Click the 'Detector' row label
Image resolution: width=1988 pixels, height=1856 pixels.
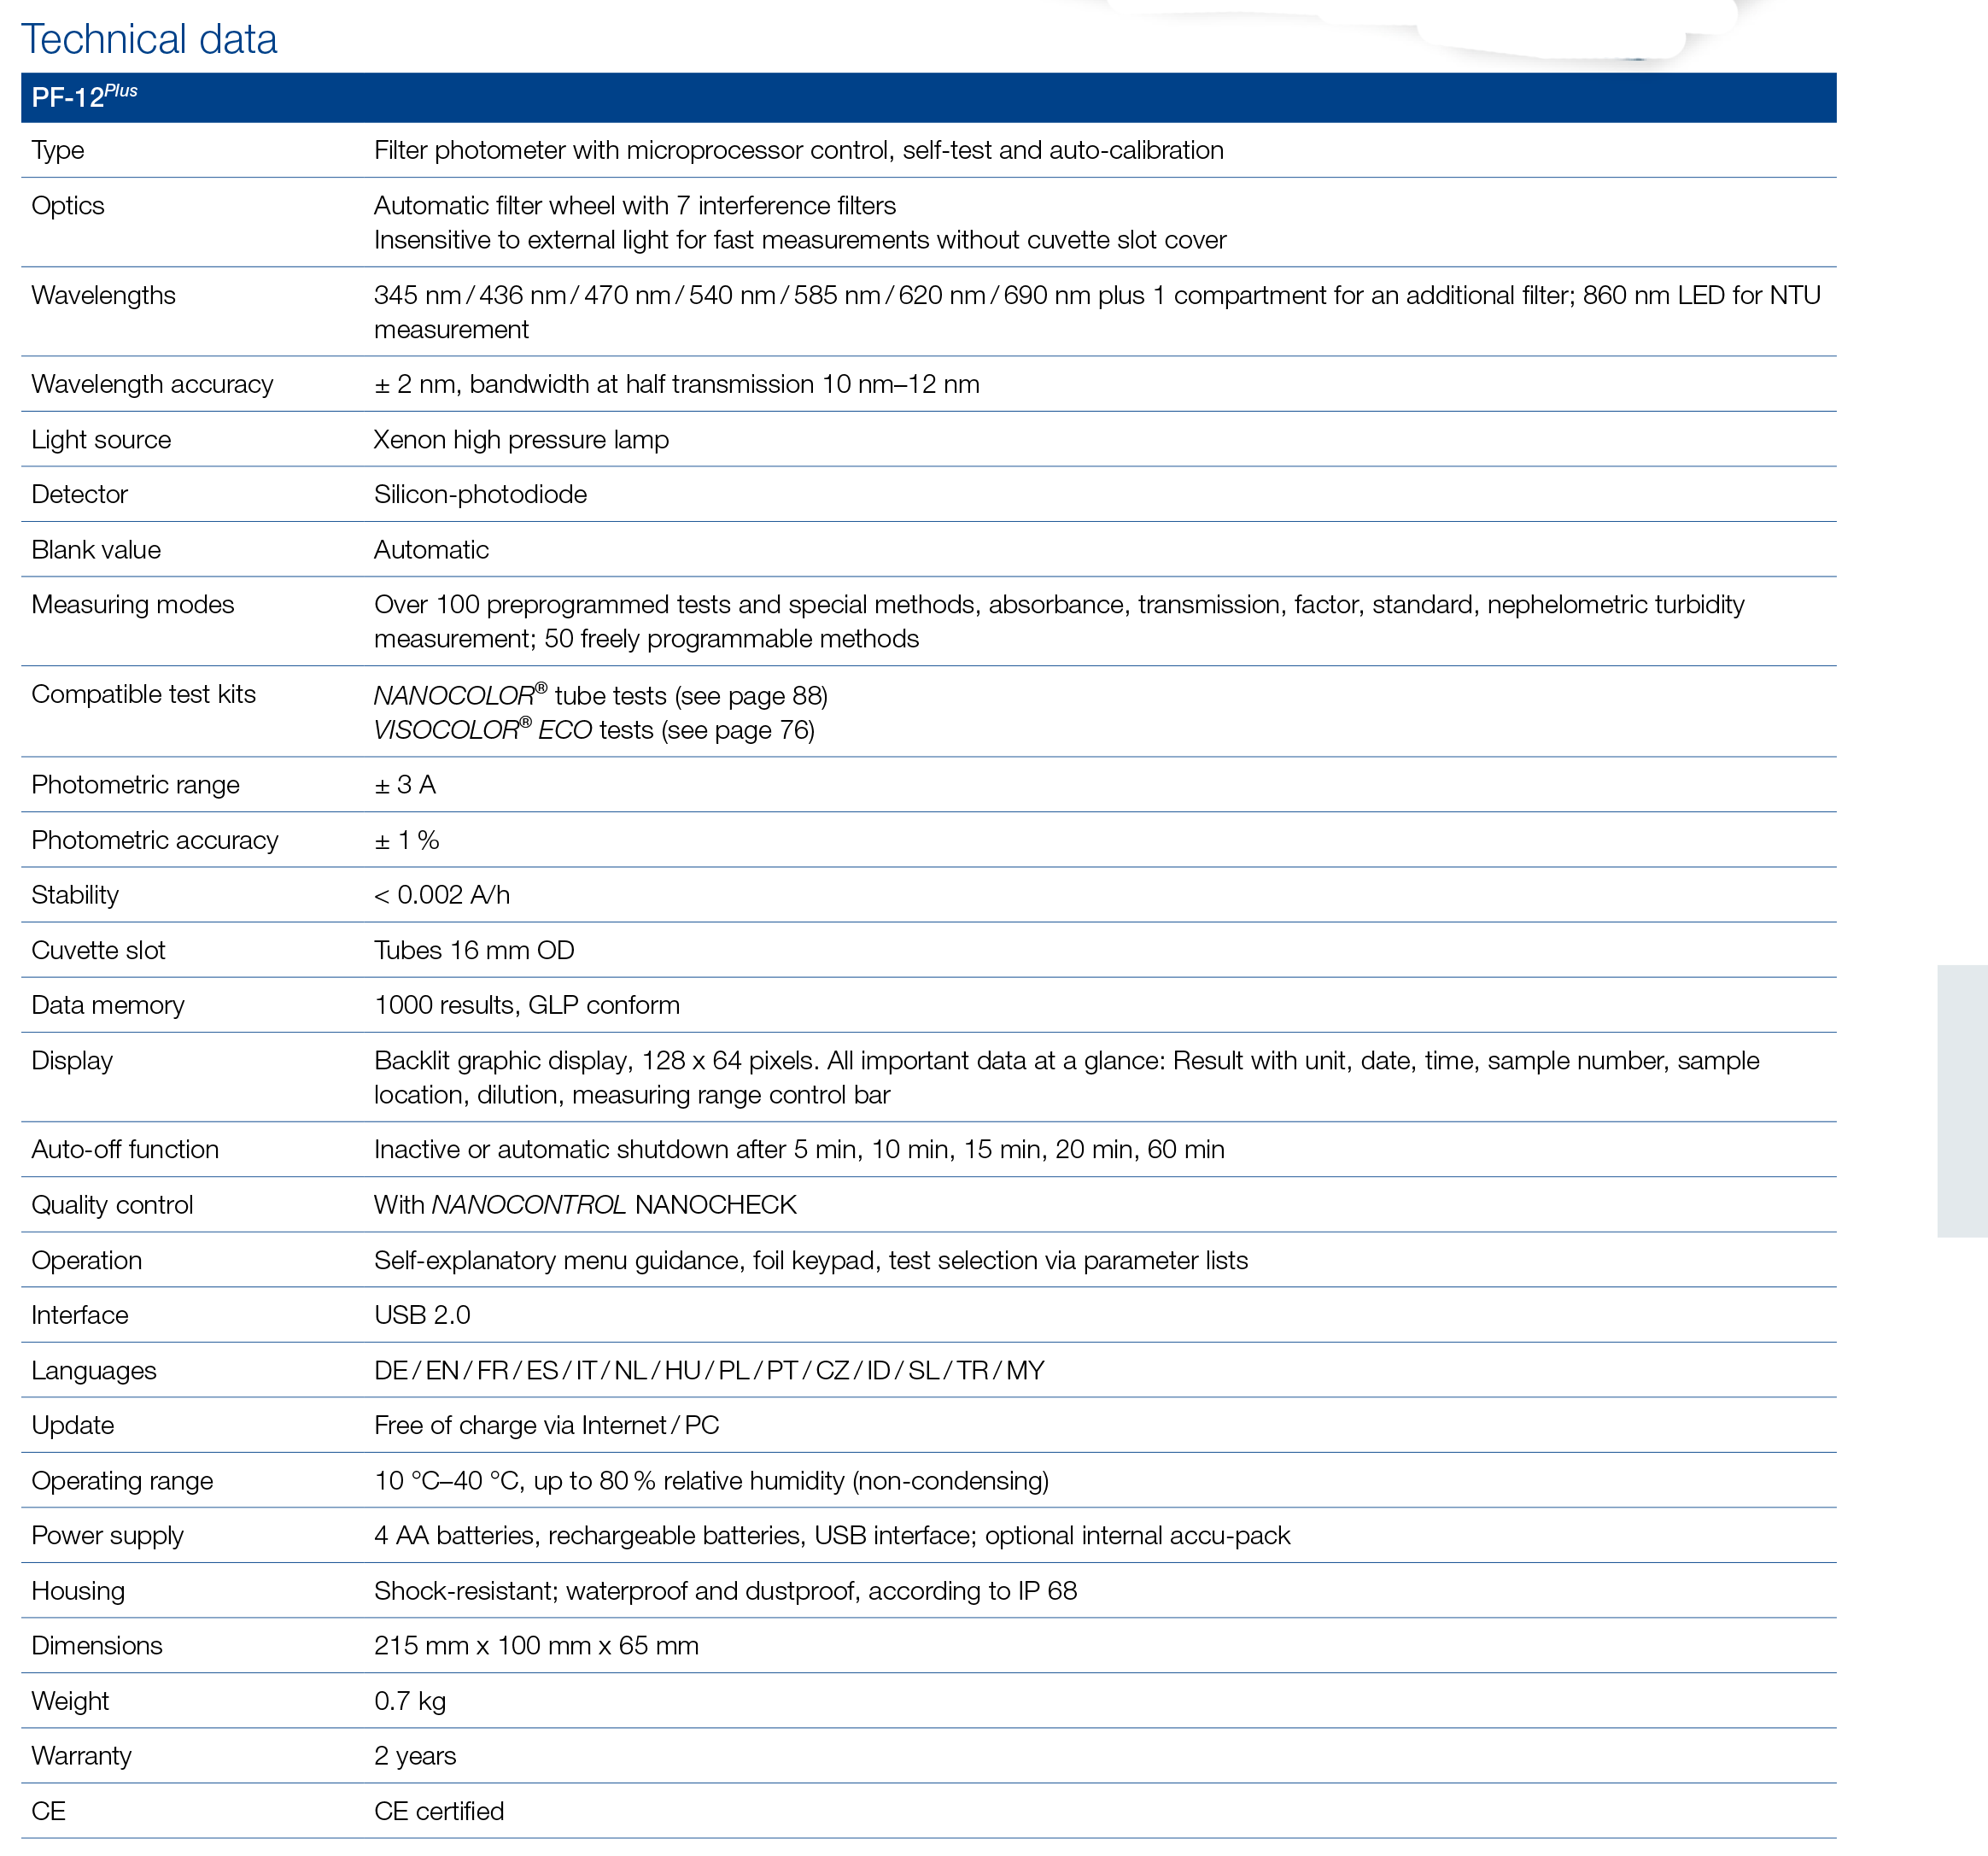(80, 494)
